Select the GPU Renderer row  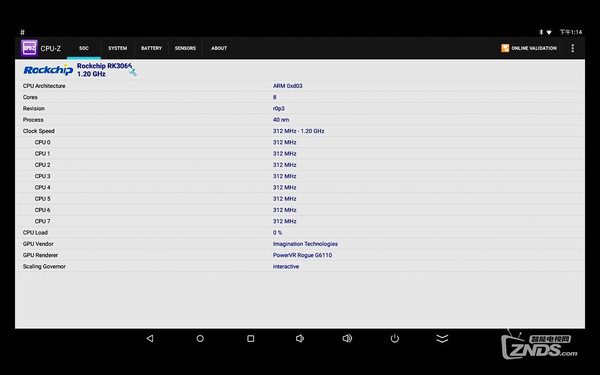click(x=300, y=255)
